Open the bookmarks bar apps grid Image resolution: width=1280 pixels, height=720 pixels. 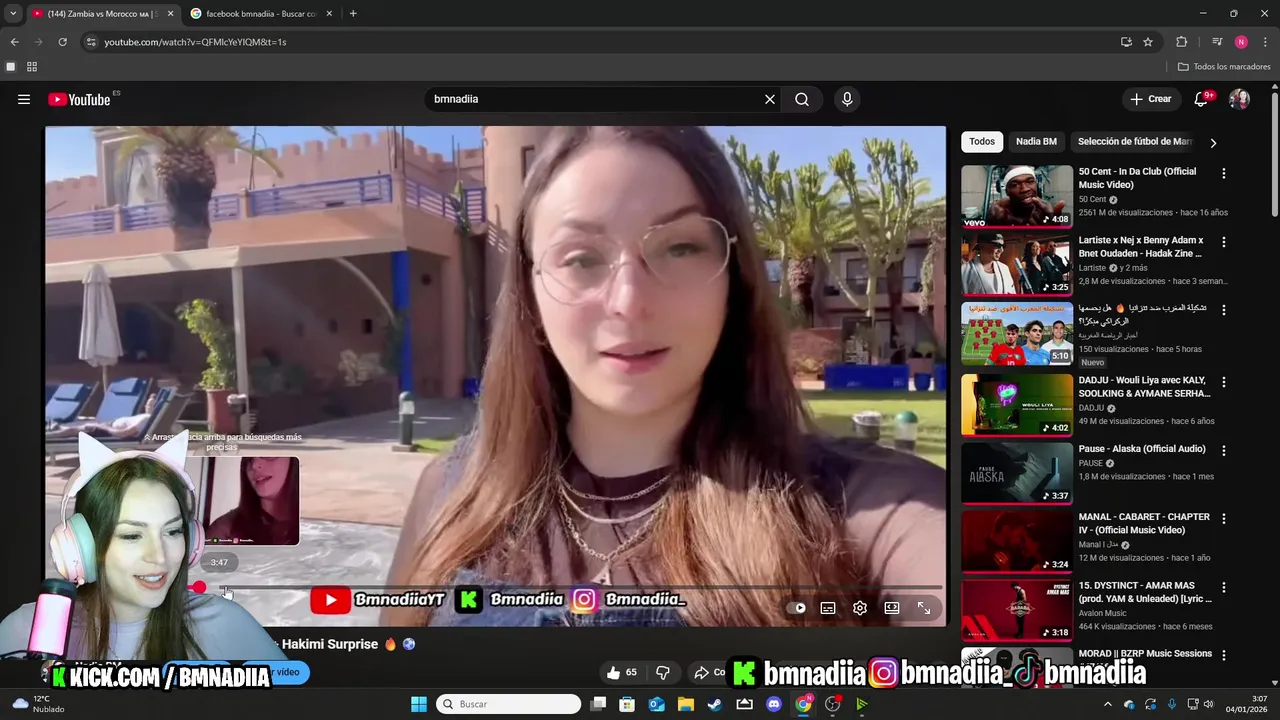click(32, 67)
